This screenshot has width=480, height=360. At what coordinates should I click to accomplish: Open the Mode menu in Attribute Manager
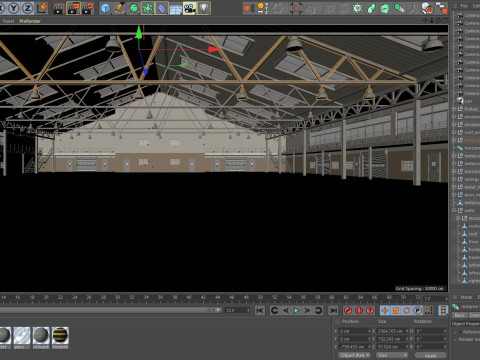point(466,297)
